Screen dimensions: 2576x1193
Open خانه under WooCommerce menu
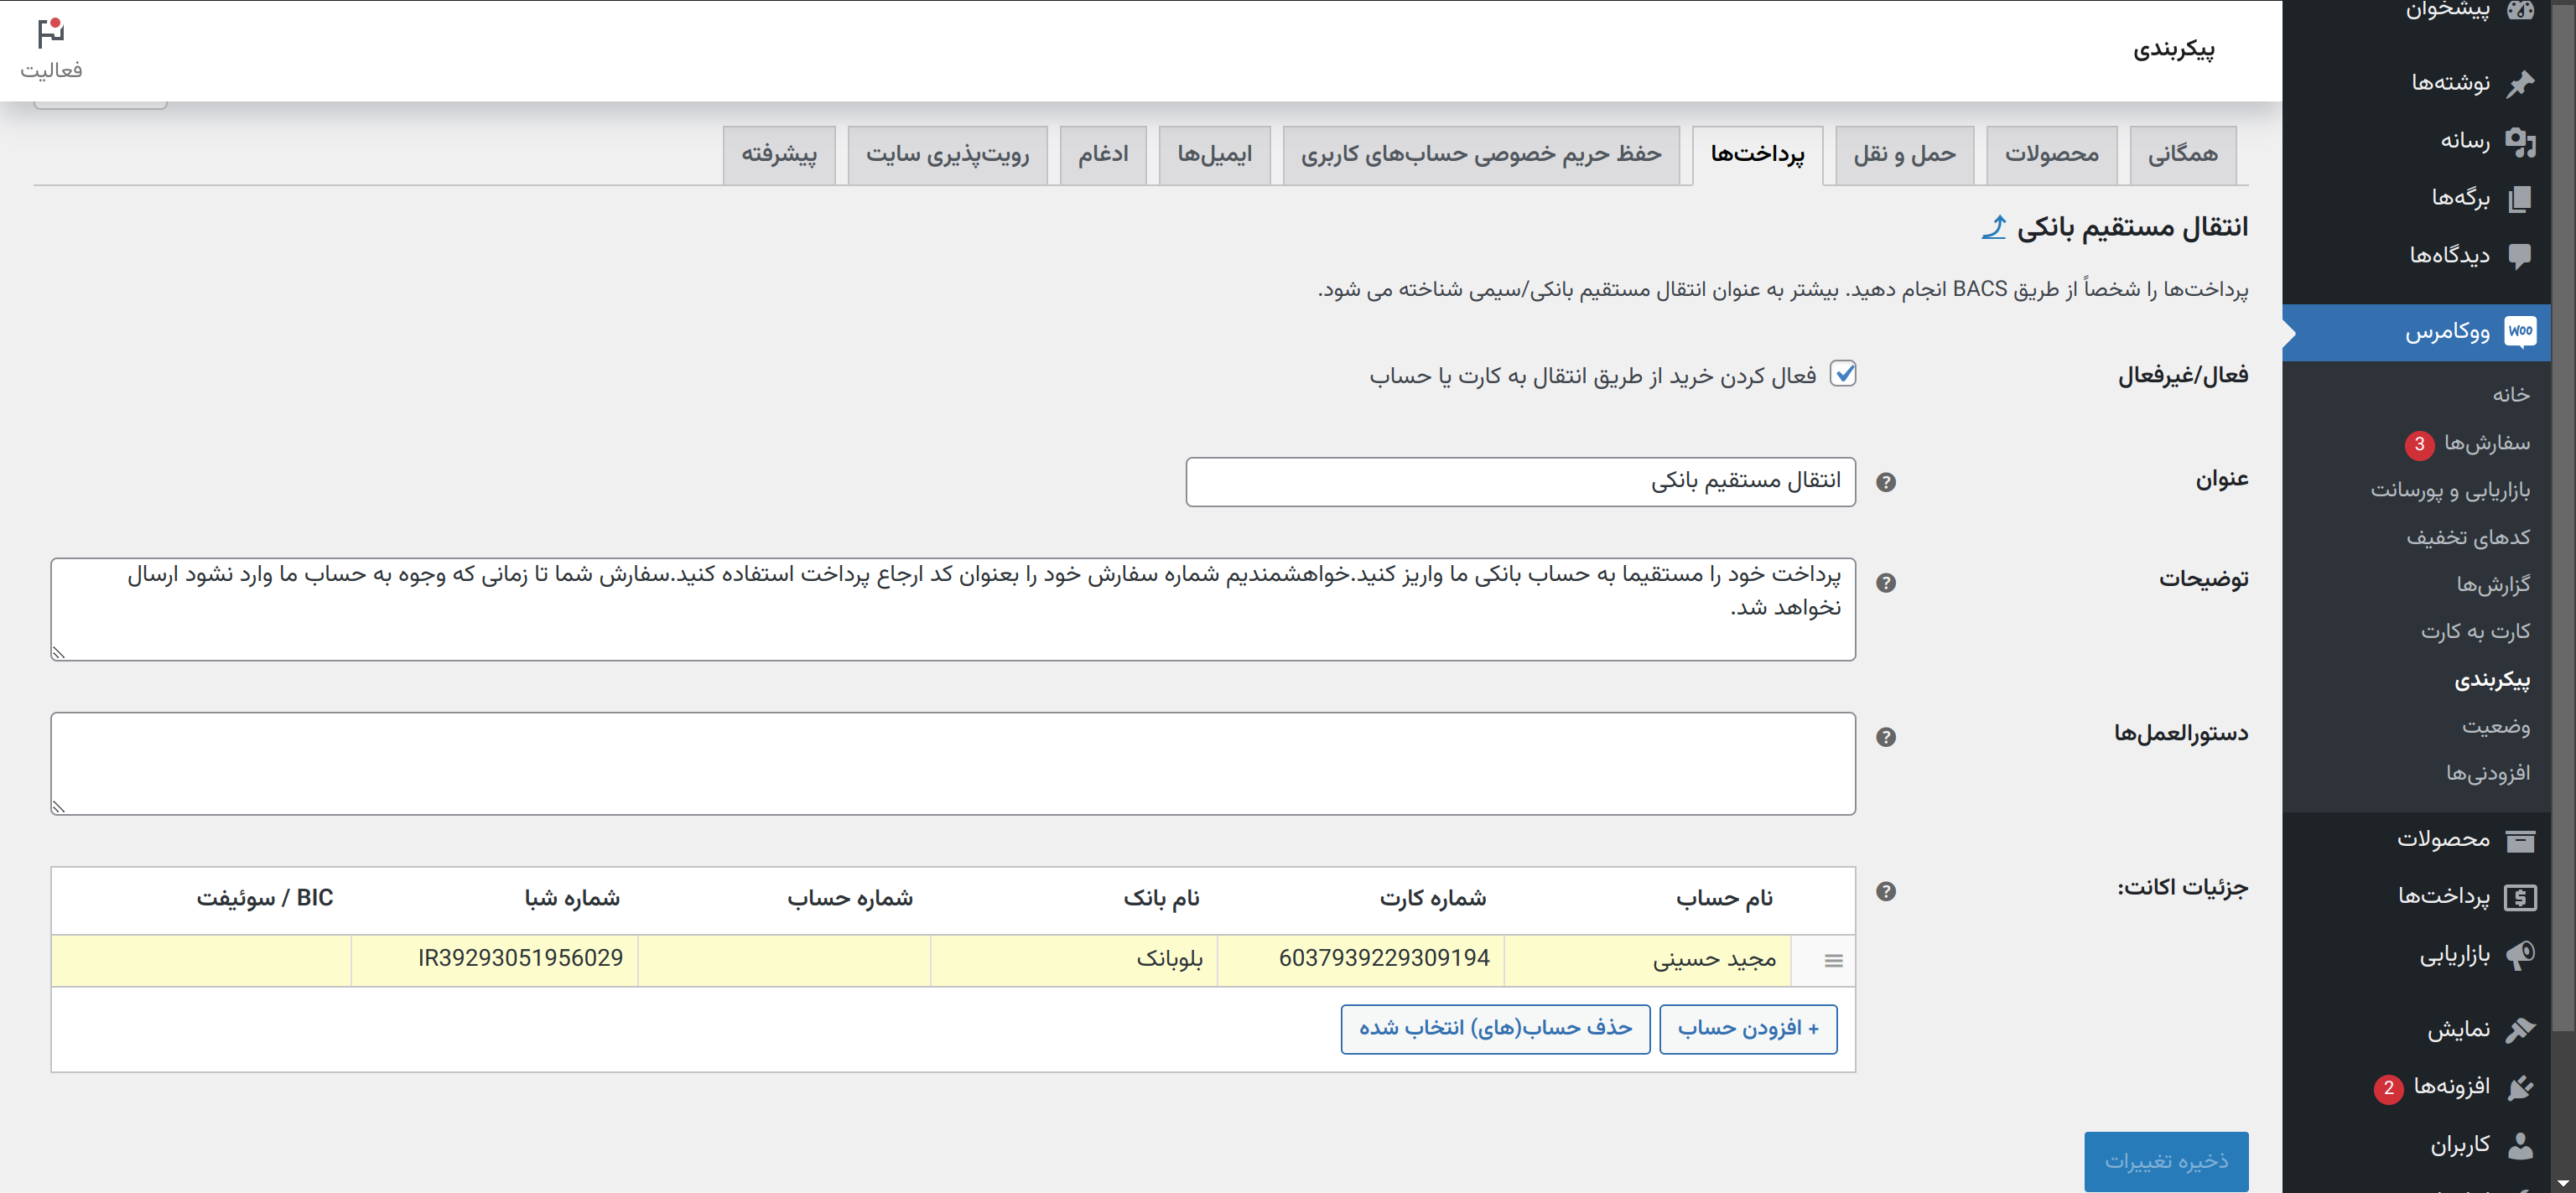coord(2510,395)
